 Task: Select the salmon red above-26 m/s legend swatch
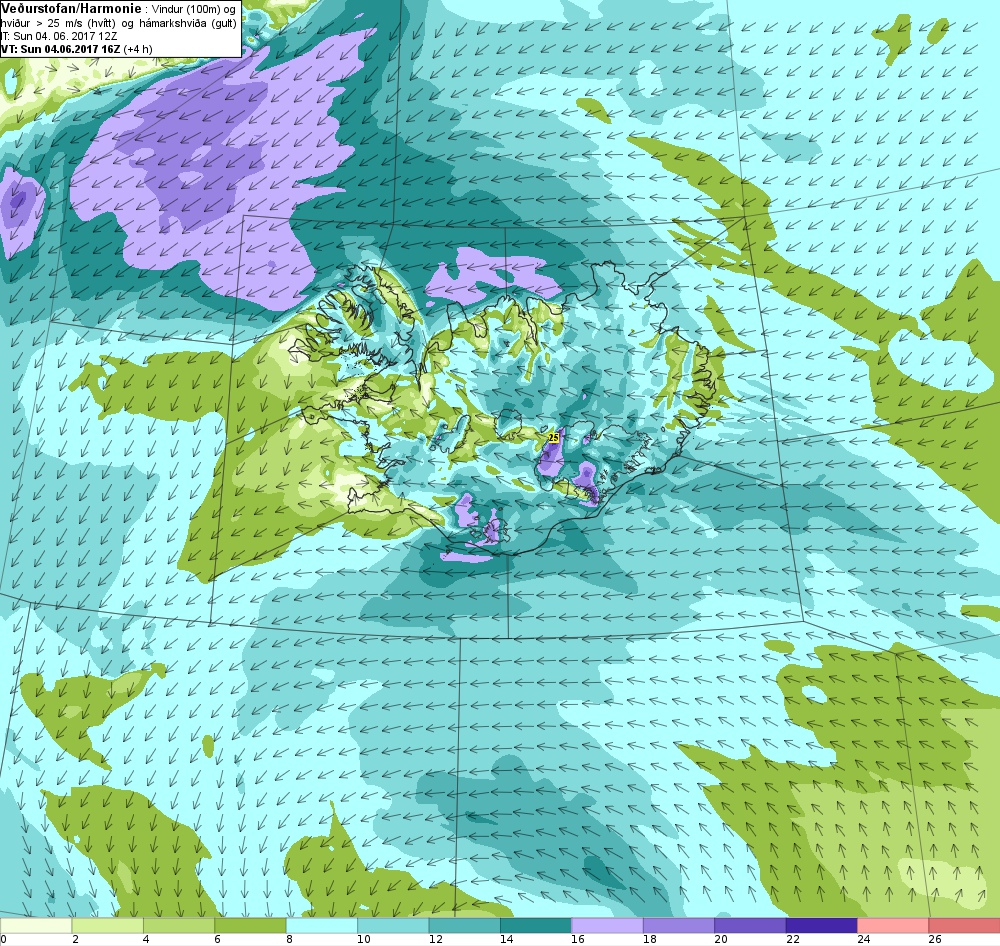pyautogui.click(x=964, y=926)
